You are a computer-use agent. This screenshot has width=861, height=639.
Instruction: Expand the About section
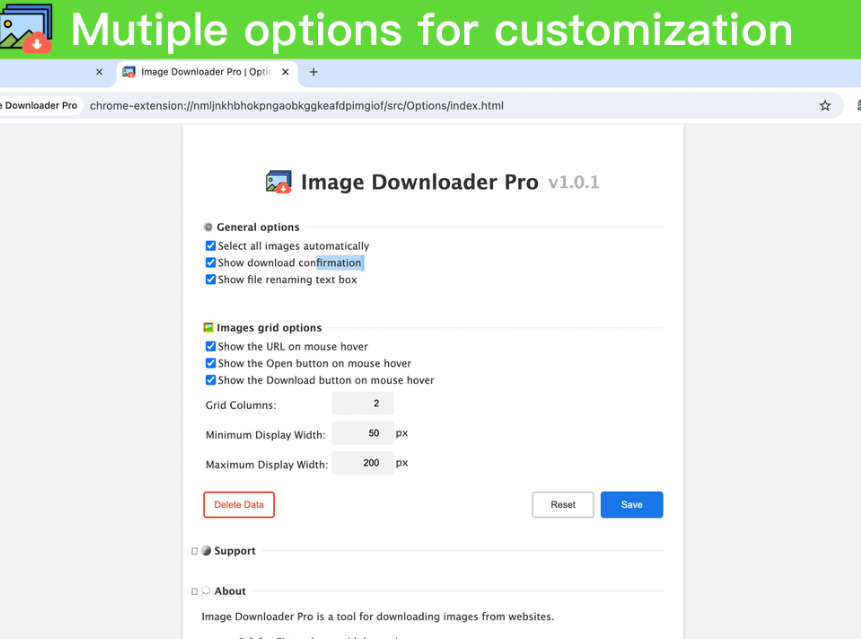point(194,591)
